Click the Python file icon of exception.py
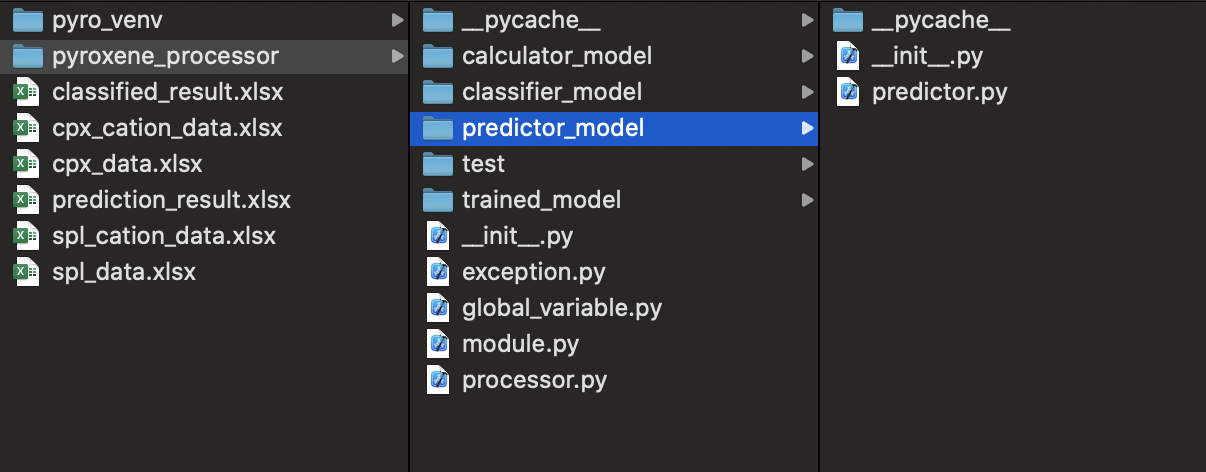The height and width of the screenshot is (472, 1206). point(437,272)
